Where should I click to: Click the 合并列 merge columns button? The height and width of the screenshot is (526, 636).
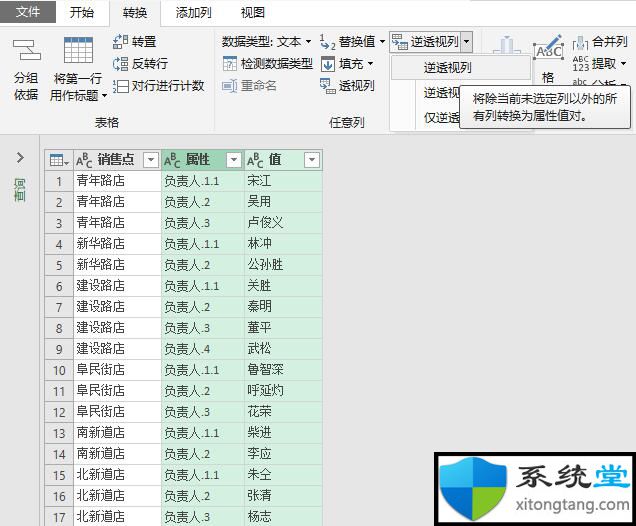pyautogui.click(x=600, y=41)
